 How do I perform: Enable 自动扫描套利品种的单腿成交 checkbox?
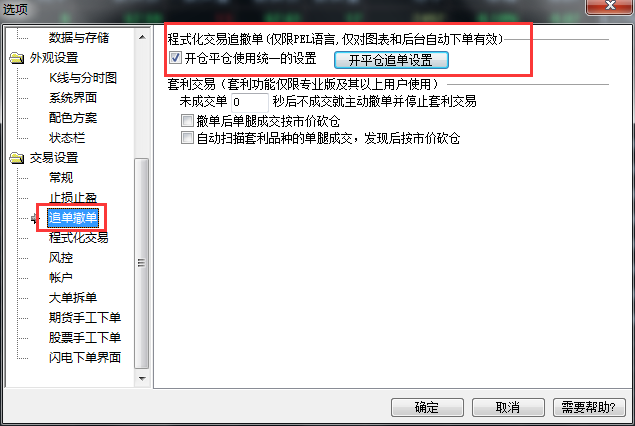click(x=187, y=138)
